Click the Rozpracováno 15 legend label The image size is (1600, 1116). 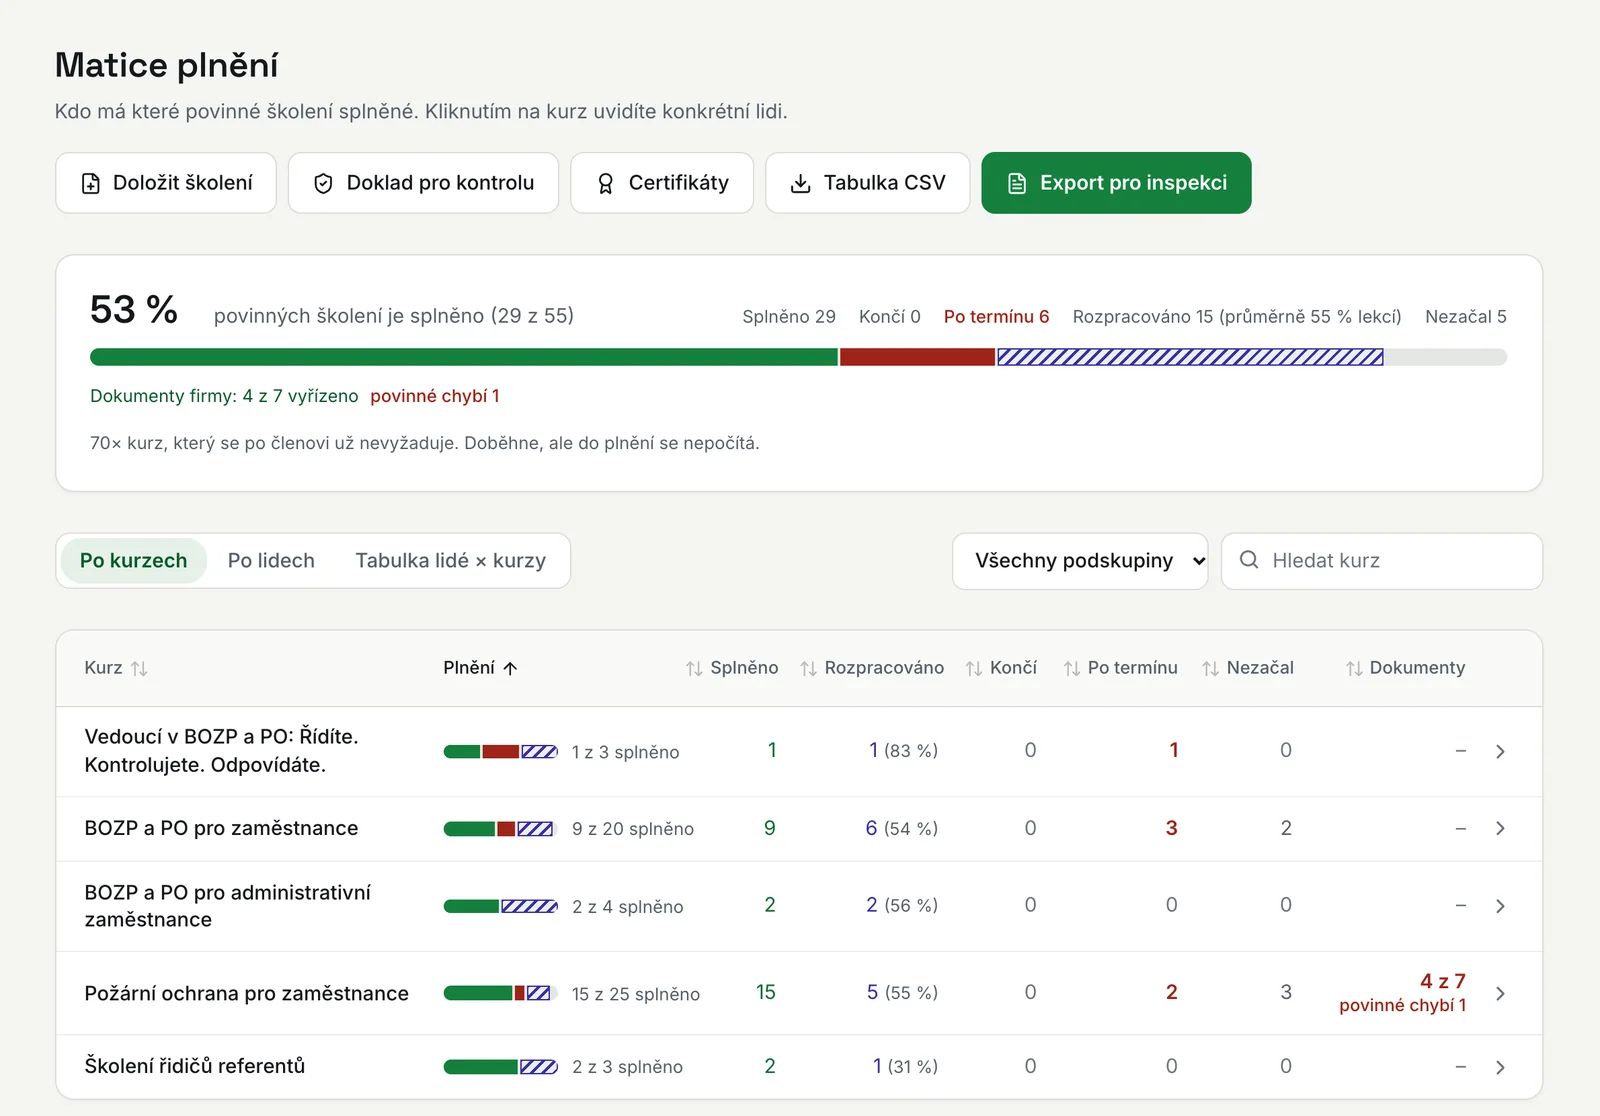1237,317
